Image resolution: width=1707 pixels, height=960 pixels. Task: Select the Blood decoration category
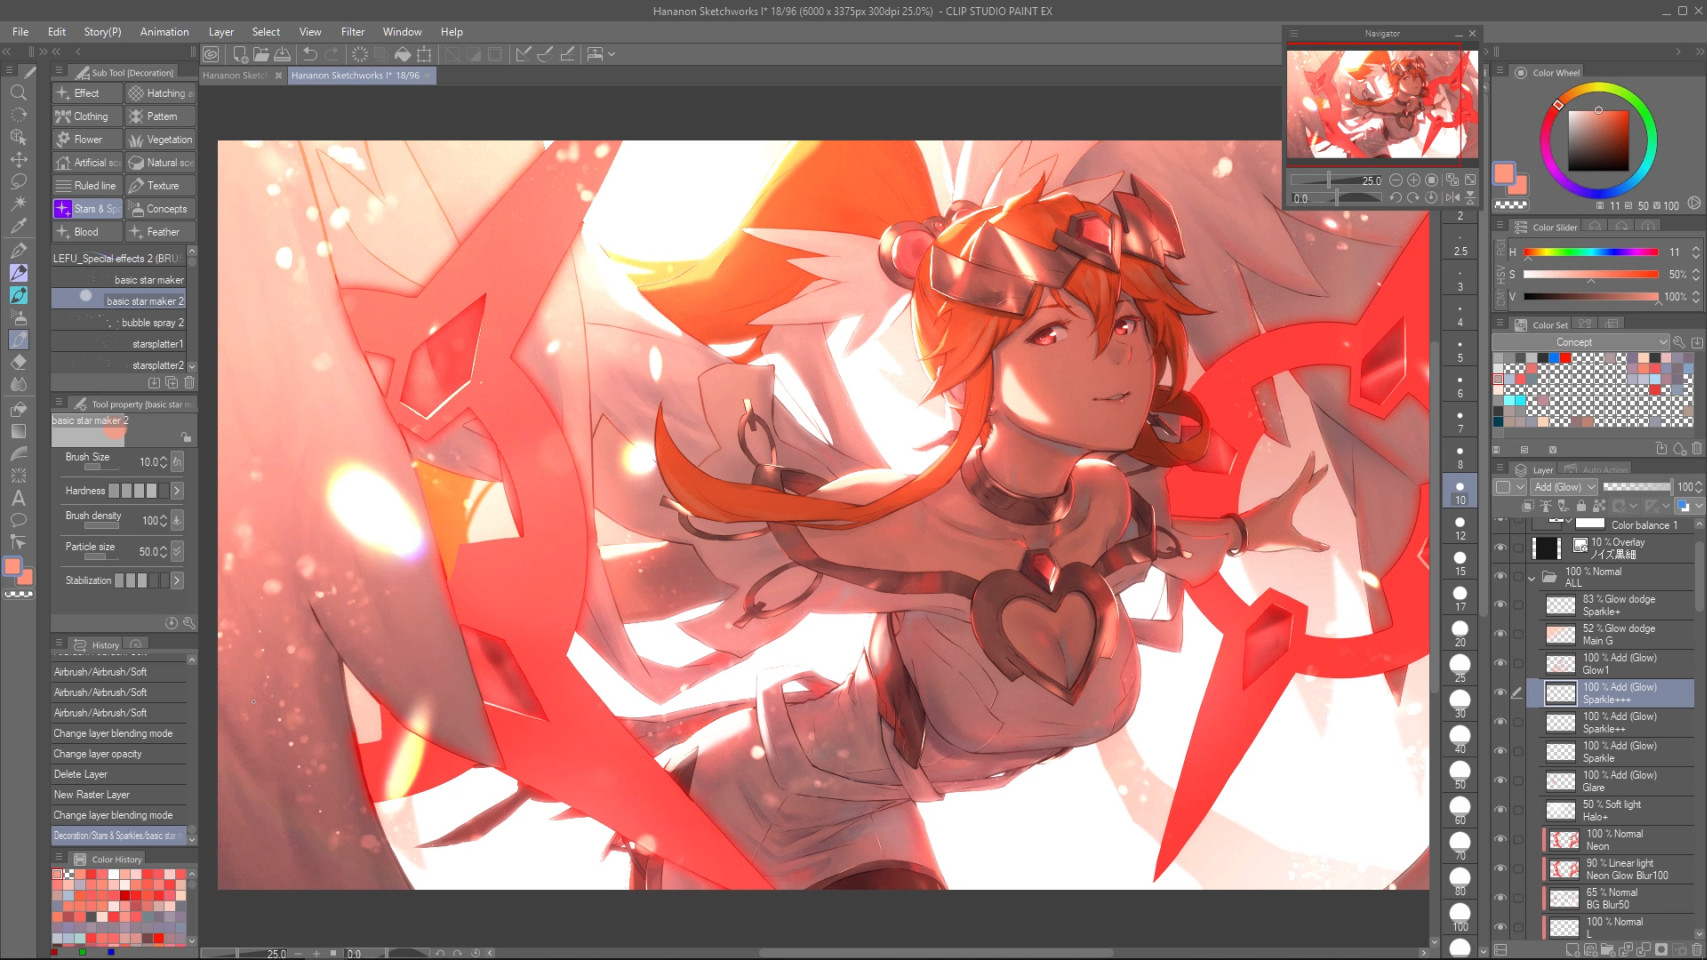(x=85, y=231)
